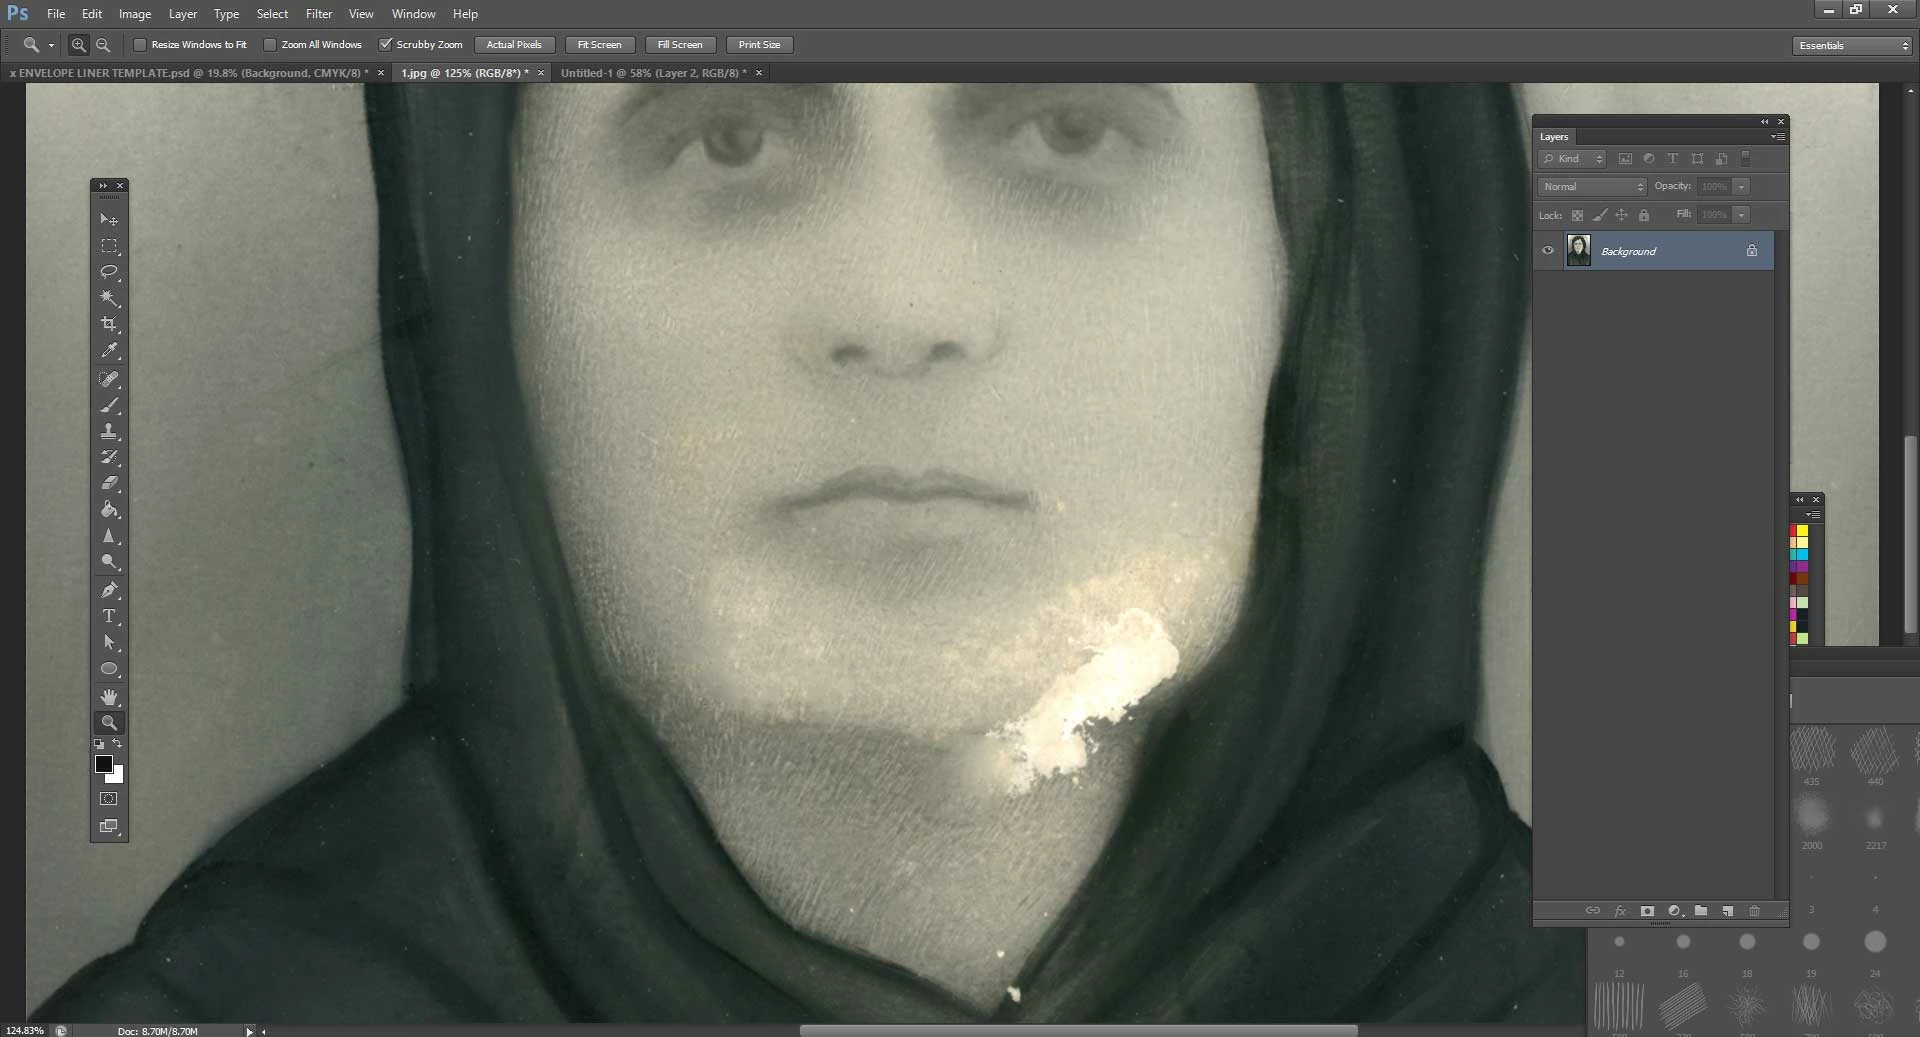
Task: Select the History Brush tool
Action: [x=109, y=457]
